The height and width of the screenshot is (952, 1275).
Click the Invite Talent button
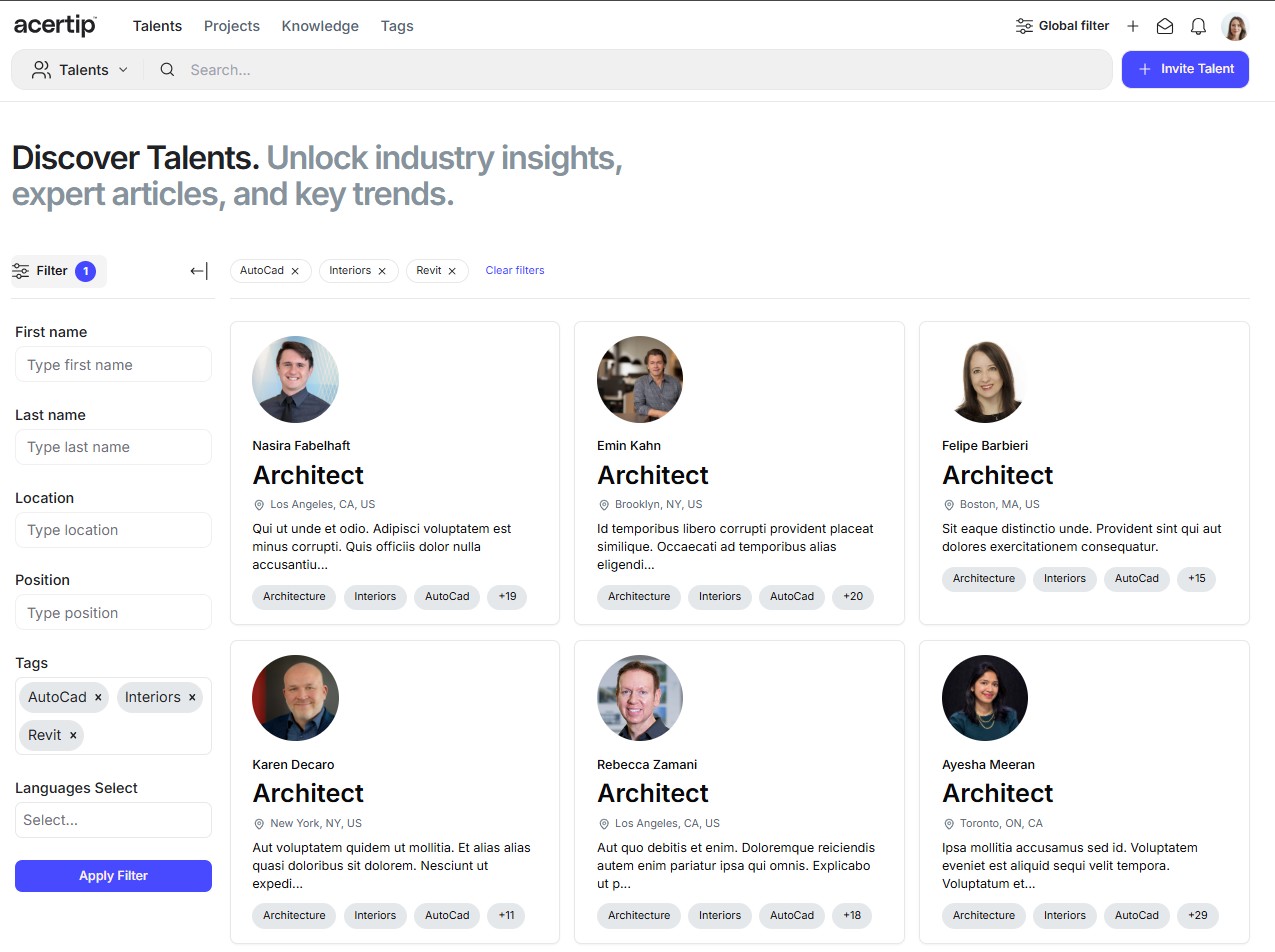[1185, 69]
